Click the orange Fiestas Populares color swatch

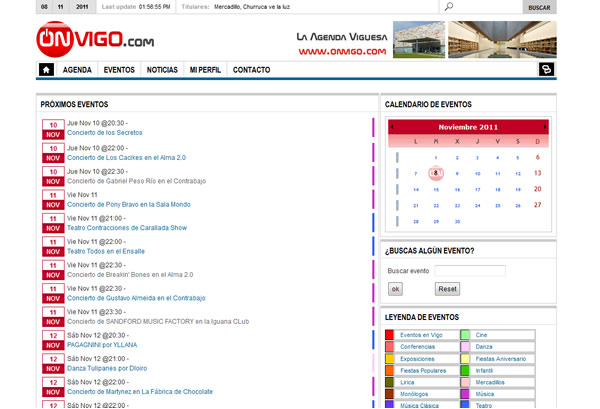point(390,370)
